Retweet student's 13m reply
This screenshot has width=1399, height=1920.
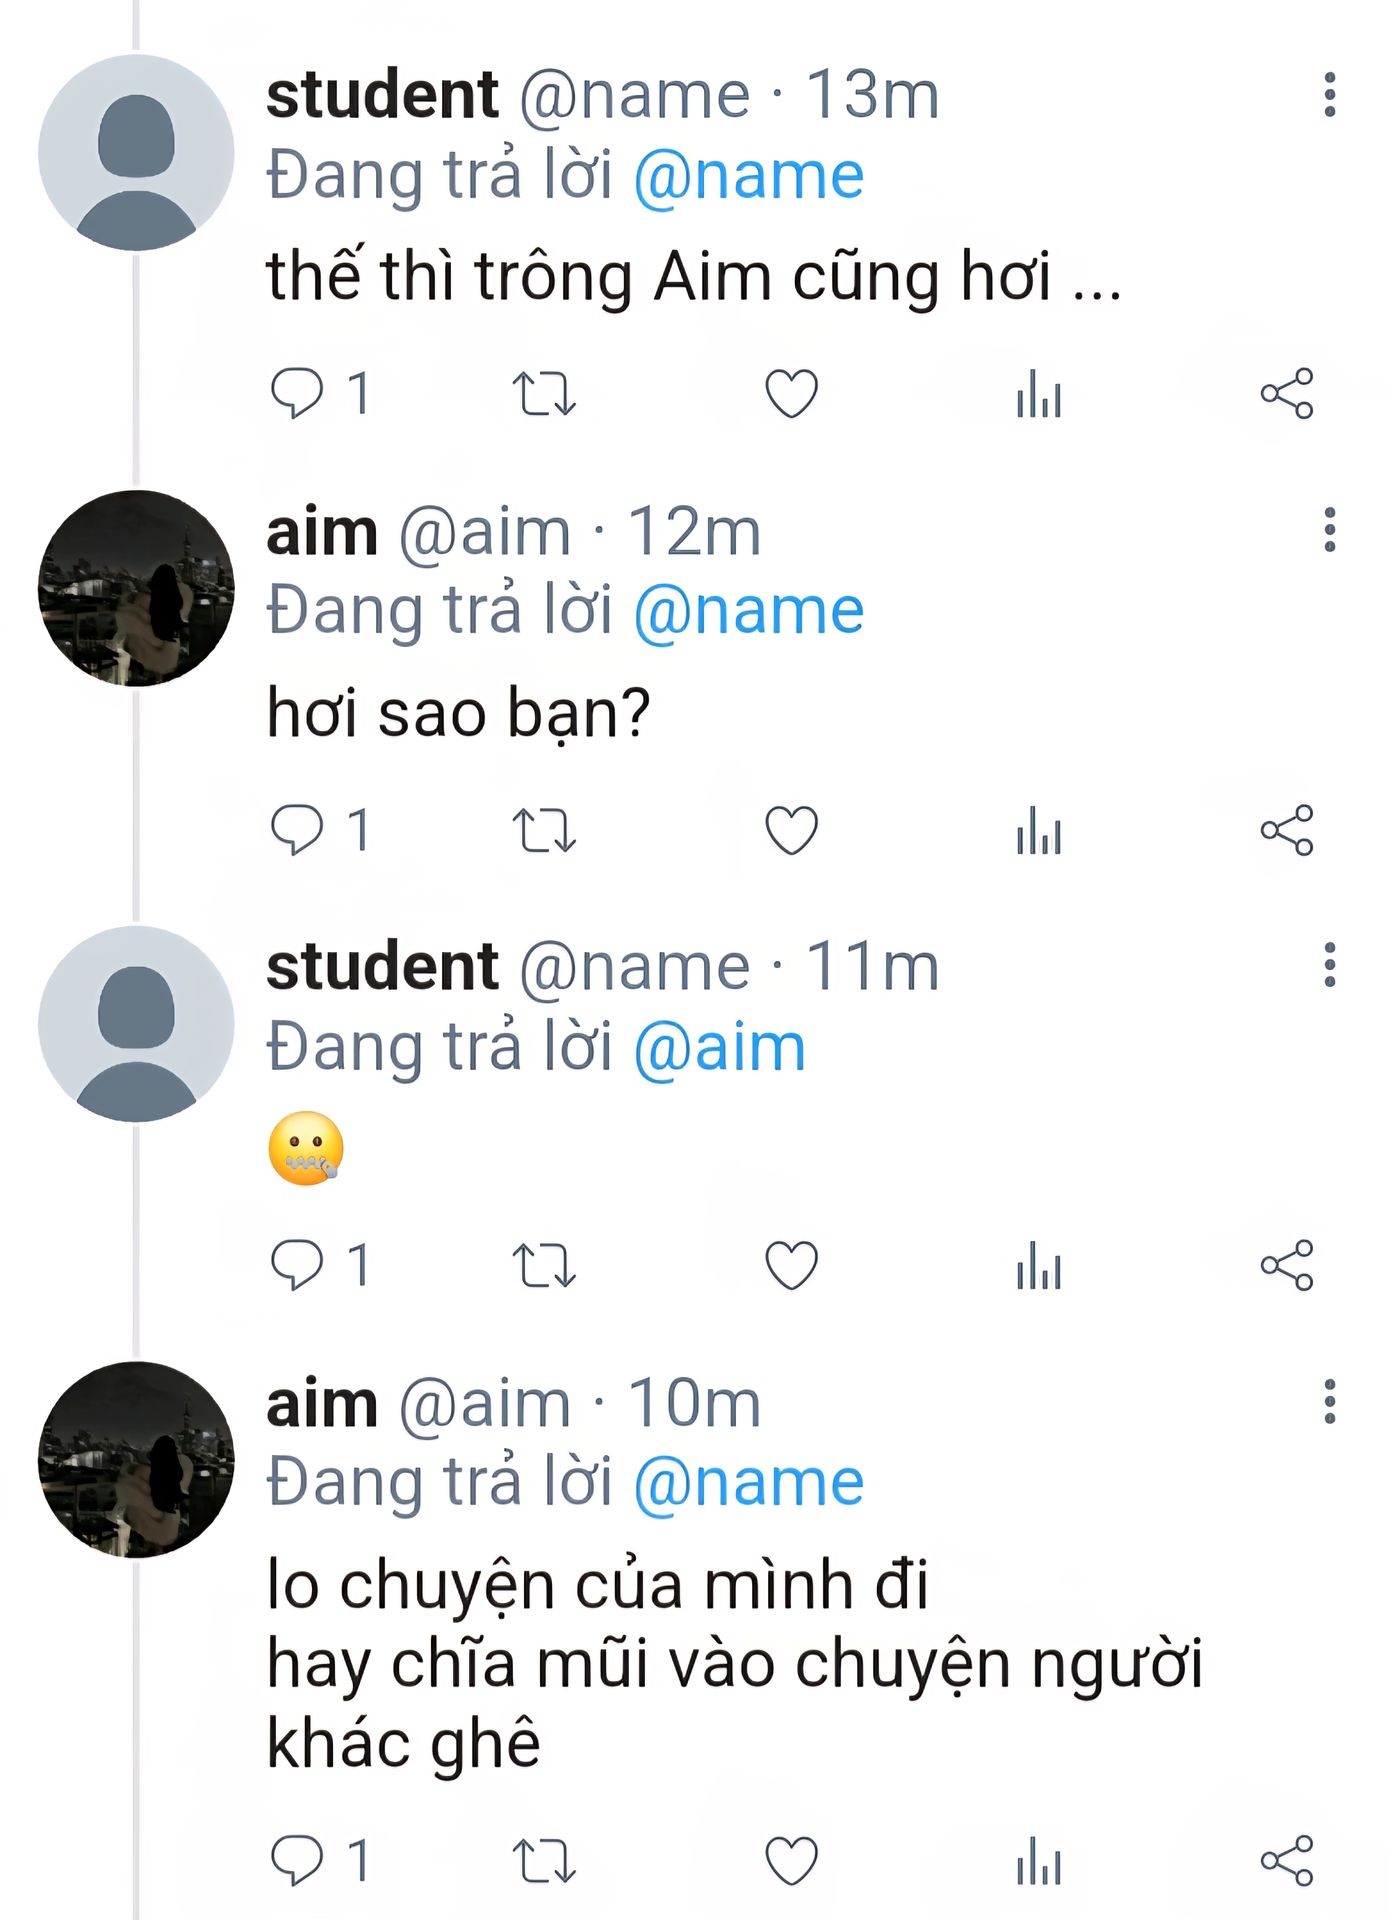[x=544, y=393]
